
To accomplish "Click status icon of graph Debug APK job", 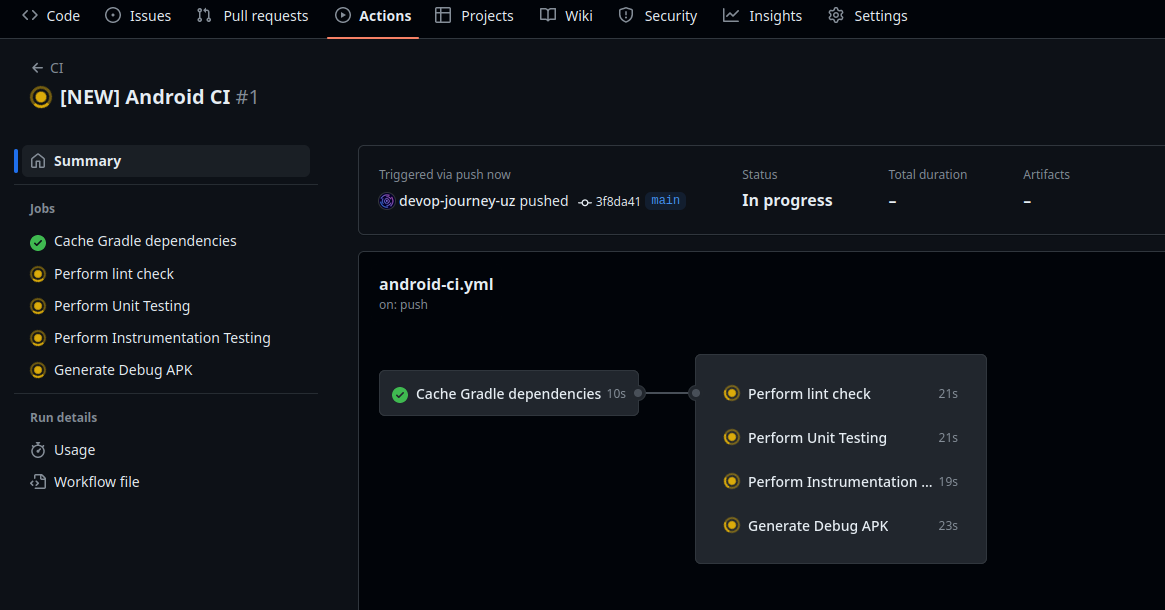I will coord(732,525).
